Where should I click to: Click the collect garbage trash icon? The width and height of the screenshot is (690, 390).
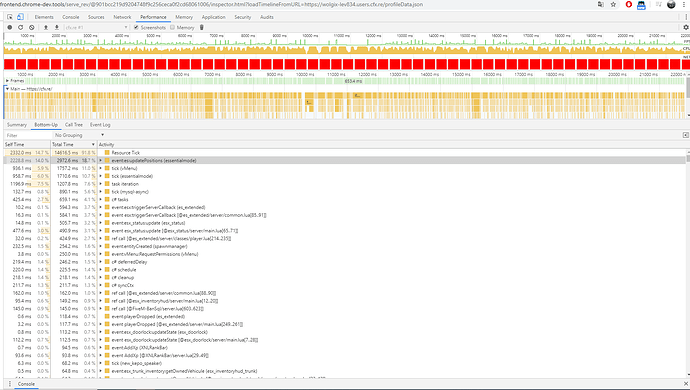(202, 27)
